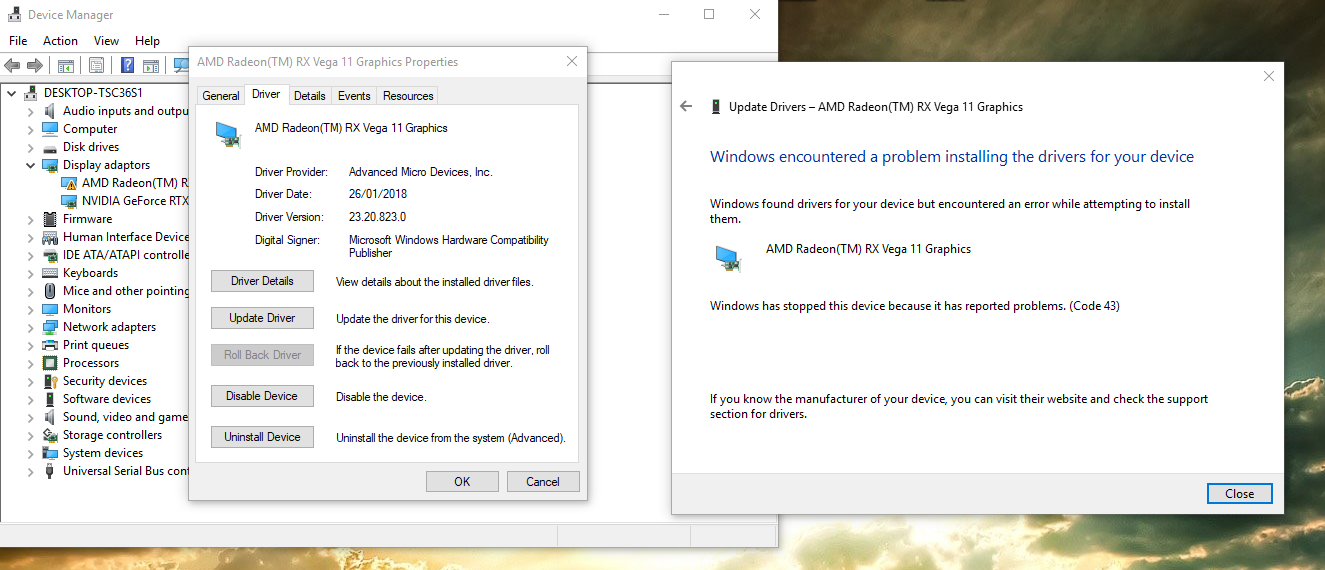
Task: Toggle the Show/Hide Console Tree toolbar icon
Action: click(x=65, y=65)
